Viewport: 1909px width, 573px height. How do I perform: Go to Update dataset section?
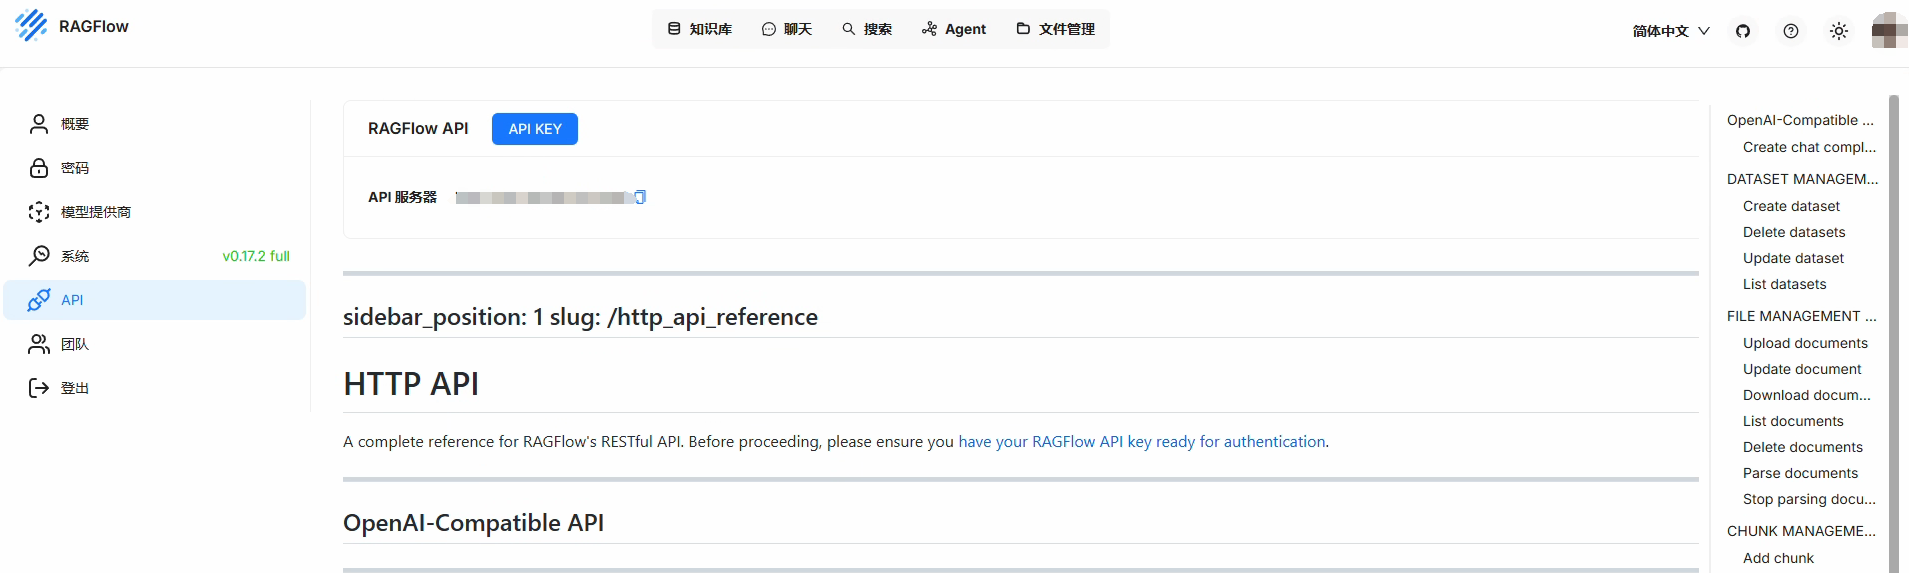click(x=1793, y=258)
